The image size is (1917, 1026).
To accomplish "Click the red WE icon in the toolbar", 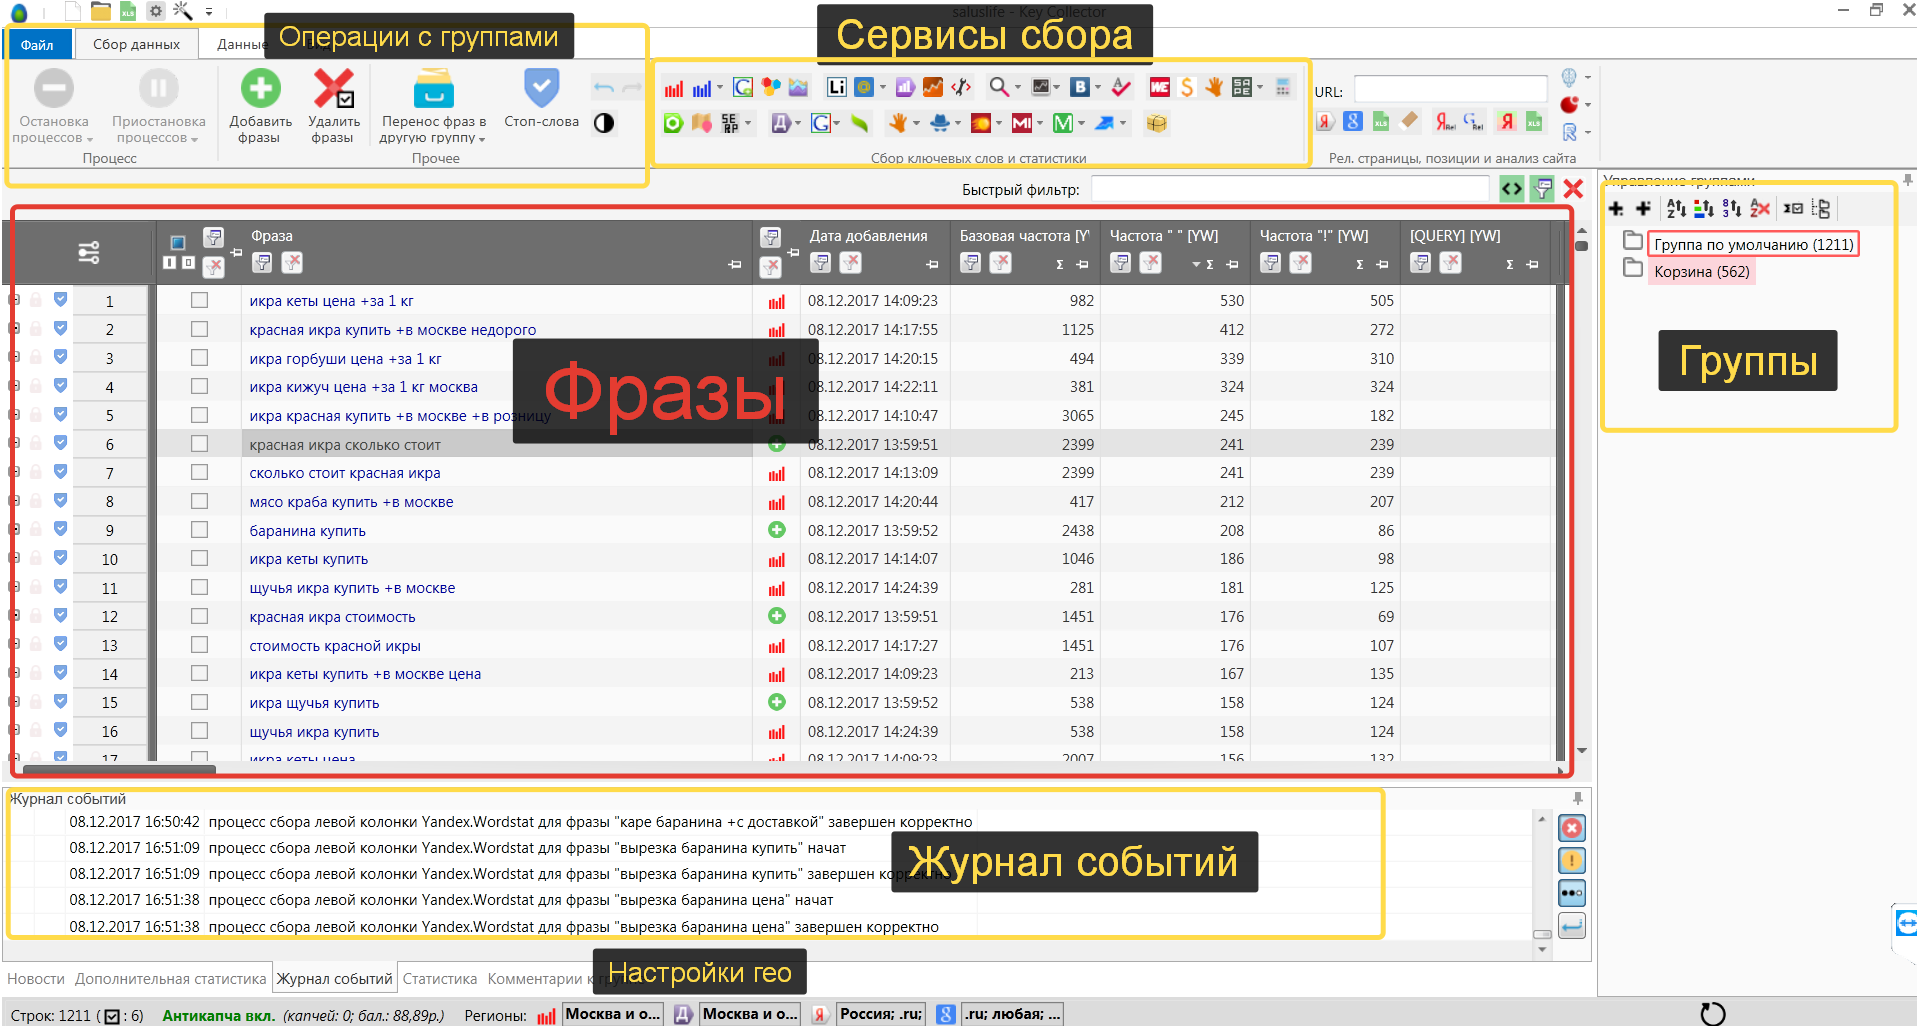I will point(1159,88).
